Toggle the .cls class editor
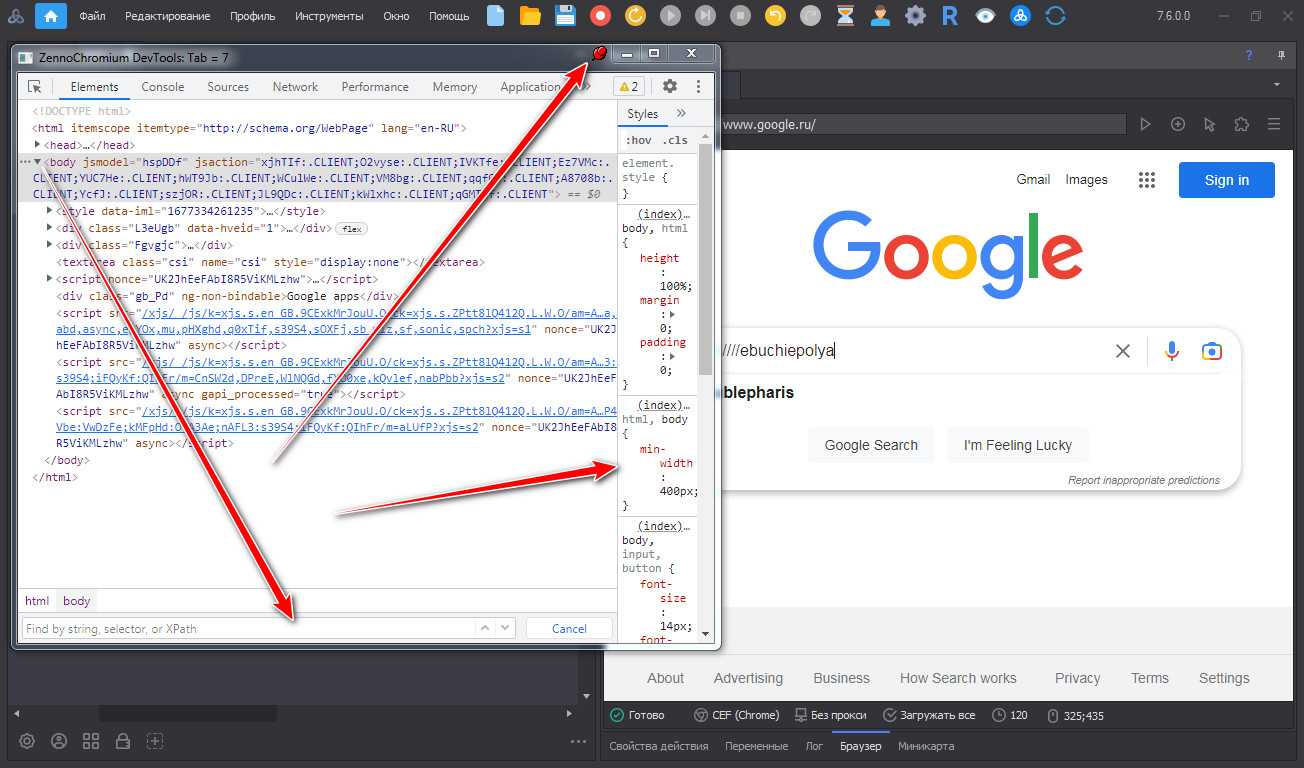 coord(676,141)
